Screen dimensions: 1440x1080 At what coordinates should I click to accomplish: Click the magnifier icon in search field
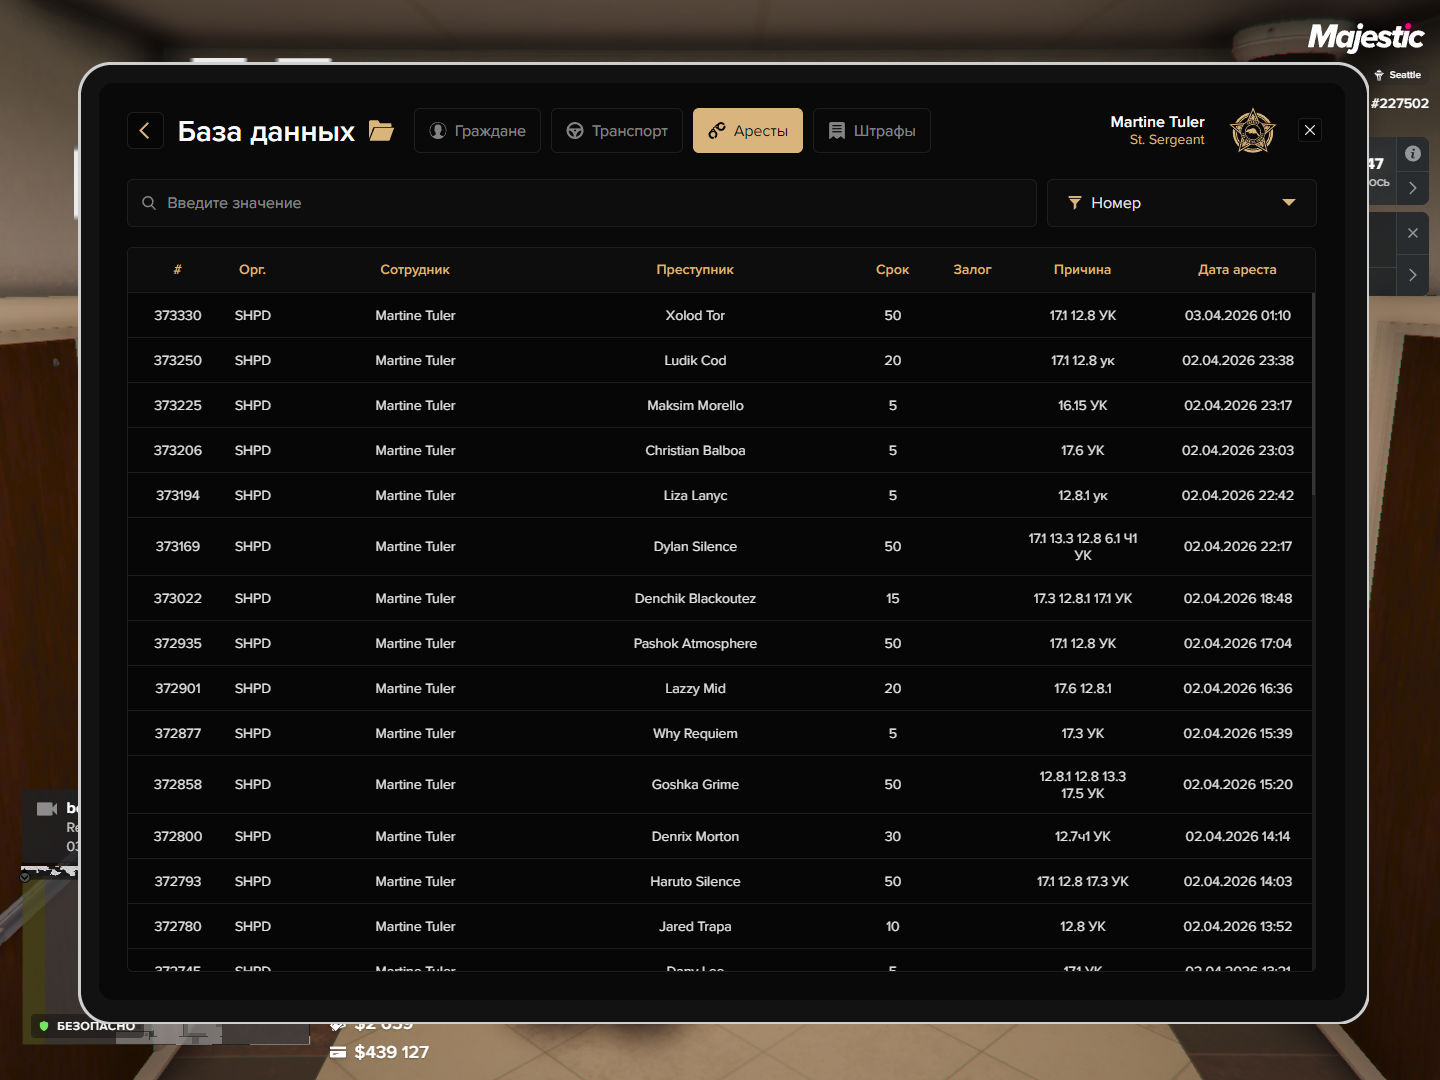click(x=149, y=203)
